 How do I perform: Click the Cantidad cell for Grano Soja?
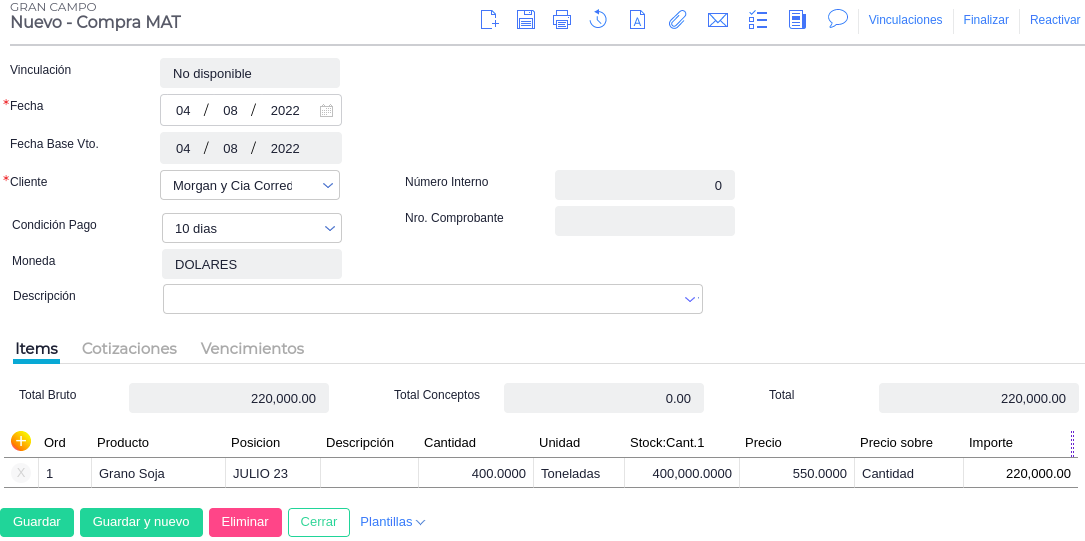[x=475, y=474]
